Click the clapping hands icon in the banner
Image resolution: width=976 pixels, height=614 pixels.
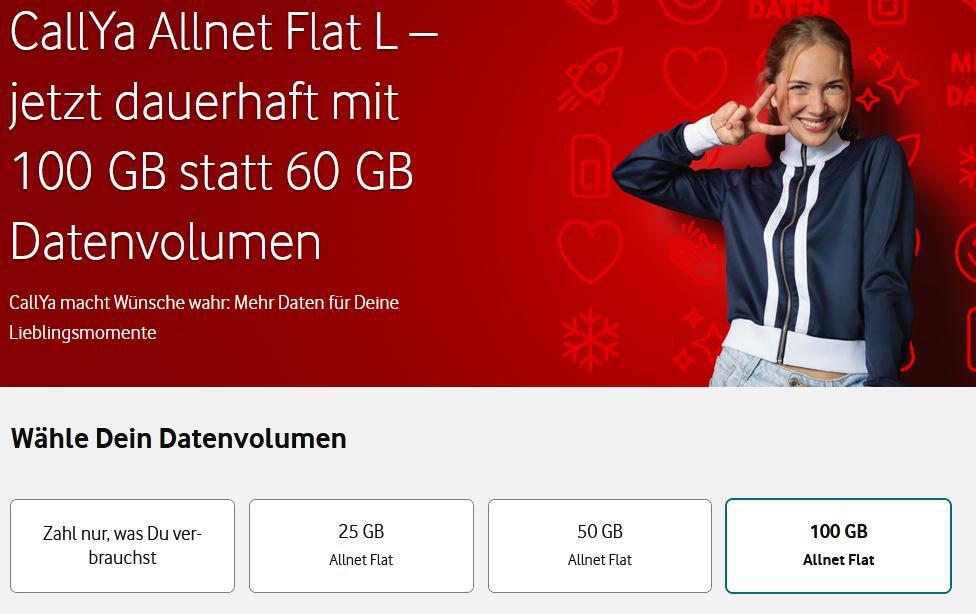point(694,252)
